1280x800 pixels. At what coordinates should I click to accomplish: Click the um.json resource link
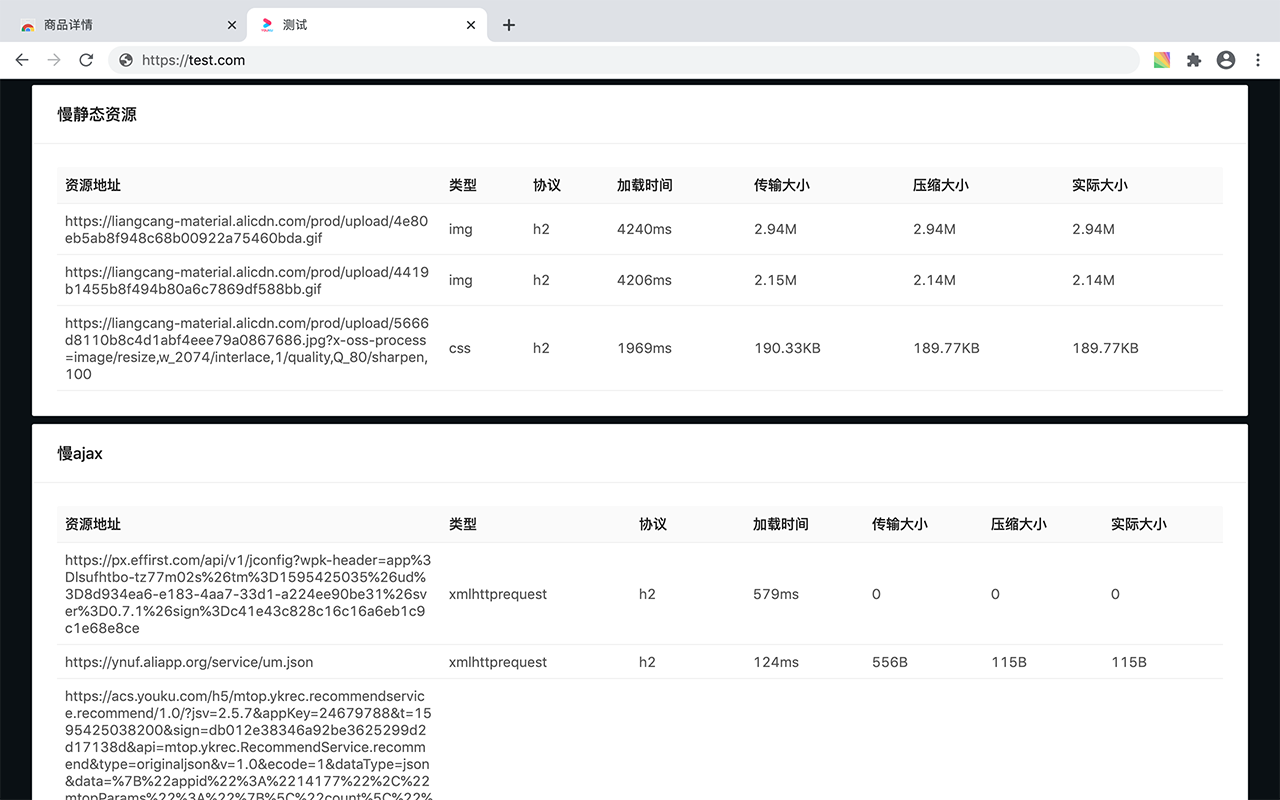tap(188, 661)
